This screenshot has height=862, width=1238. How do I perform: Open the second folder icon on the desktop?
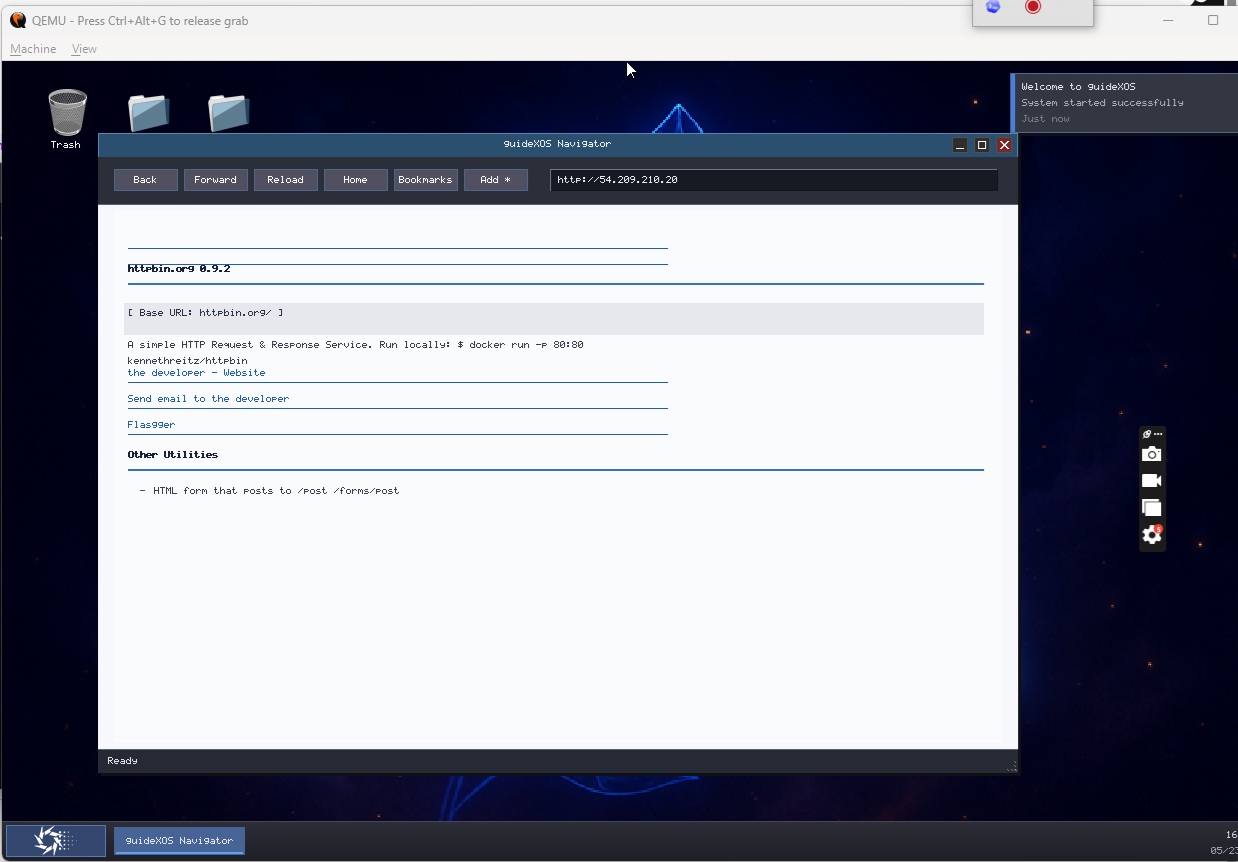(x=229, y=113)
